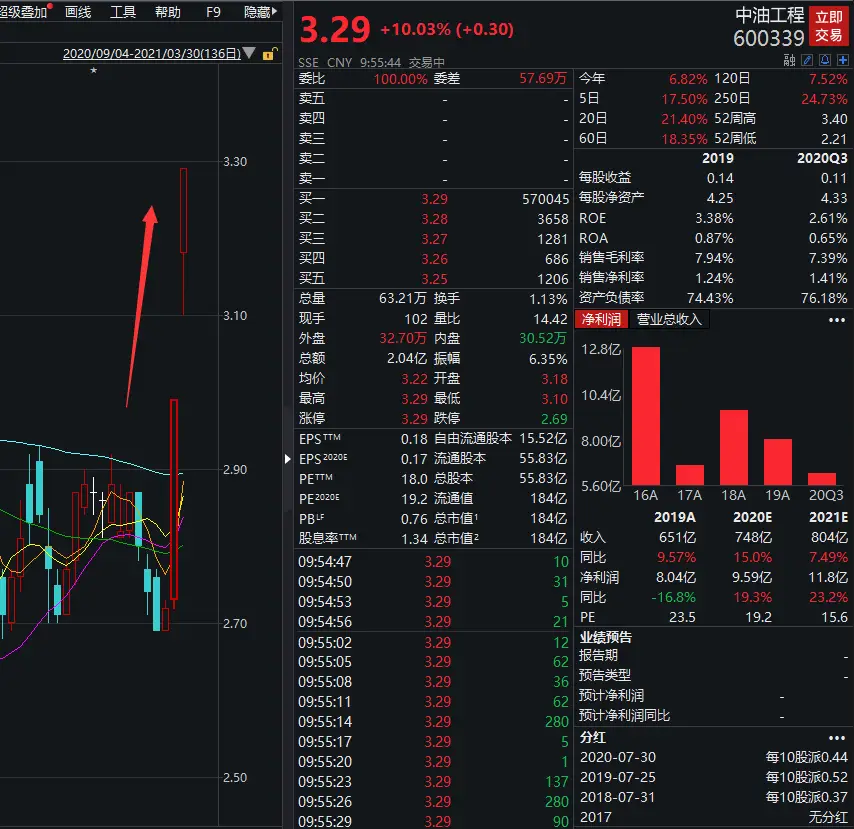This screenshot has width=854, height=829.
Task: Click the blue plus add-to-watchlist icon
Action: pyautogui.click(x=842, y=61)
